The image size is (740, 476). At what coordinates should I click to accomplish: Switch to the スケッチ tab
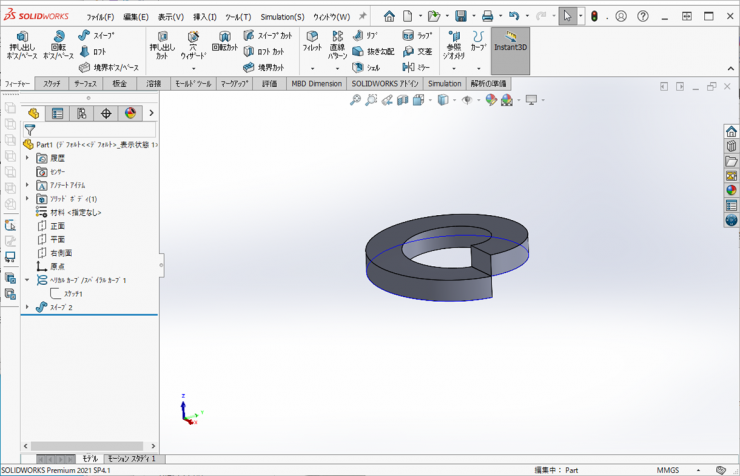(x=51, y=84)
